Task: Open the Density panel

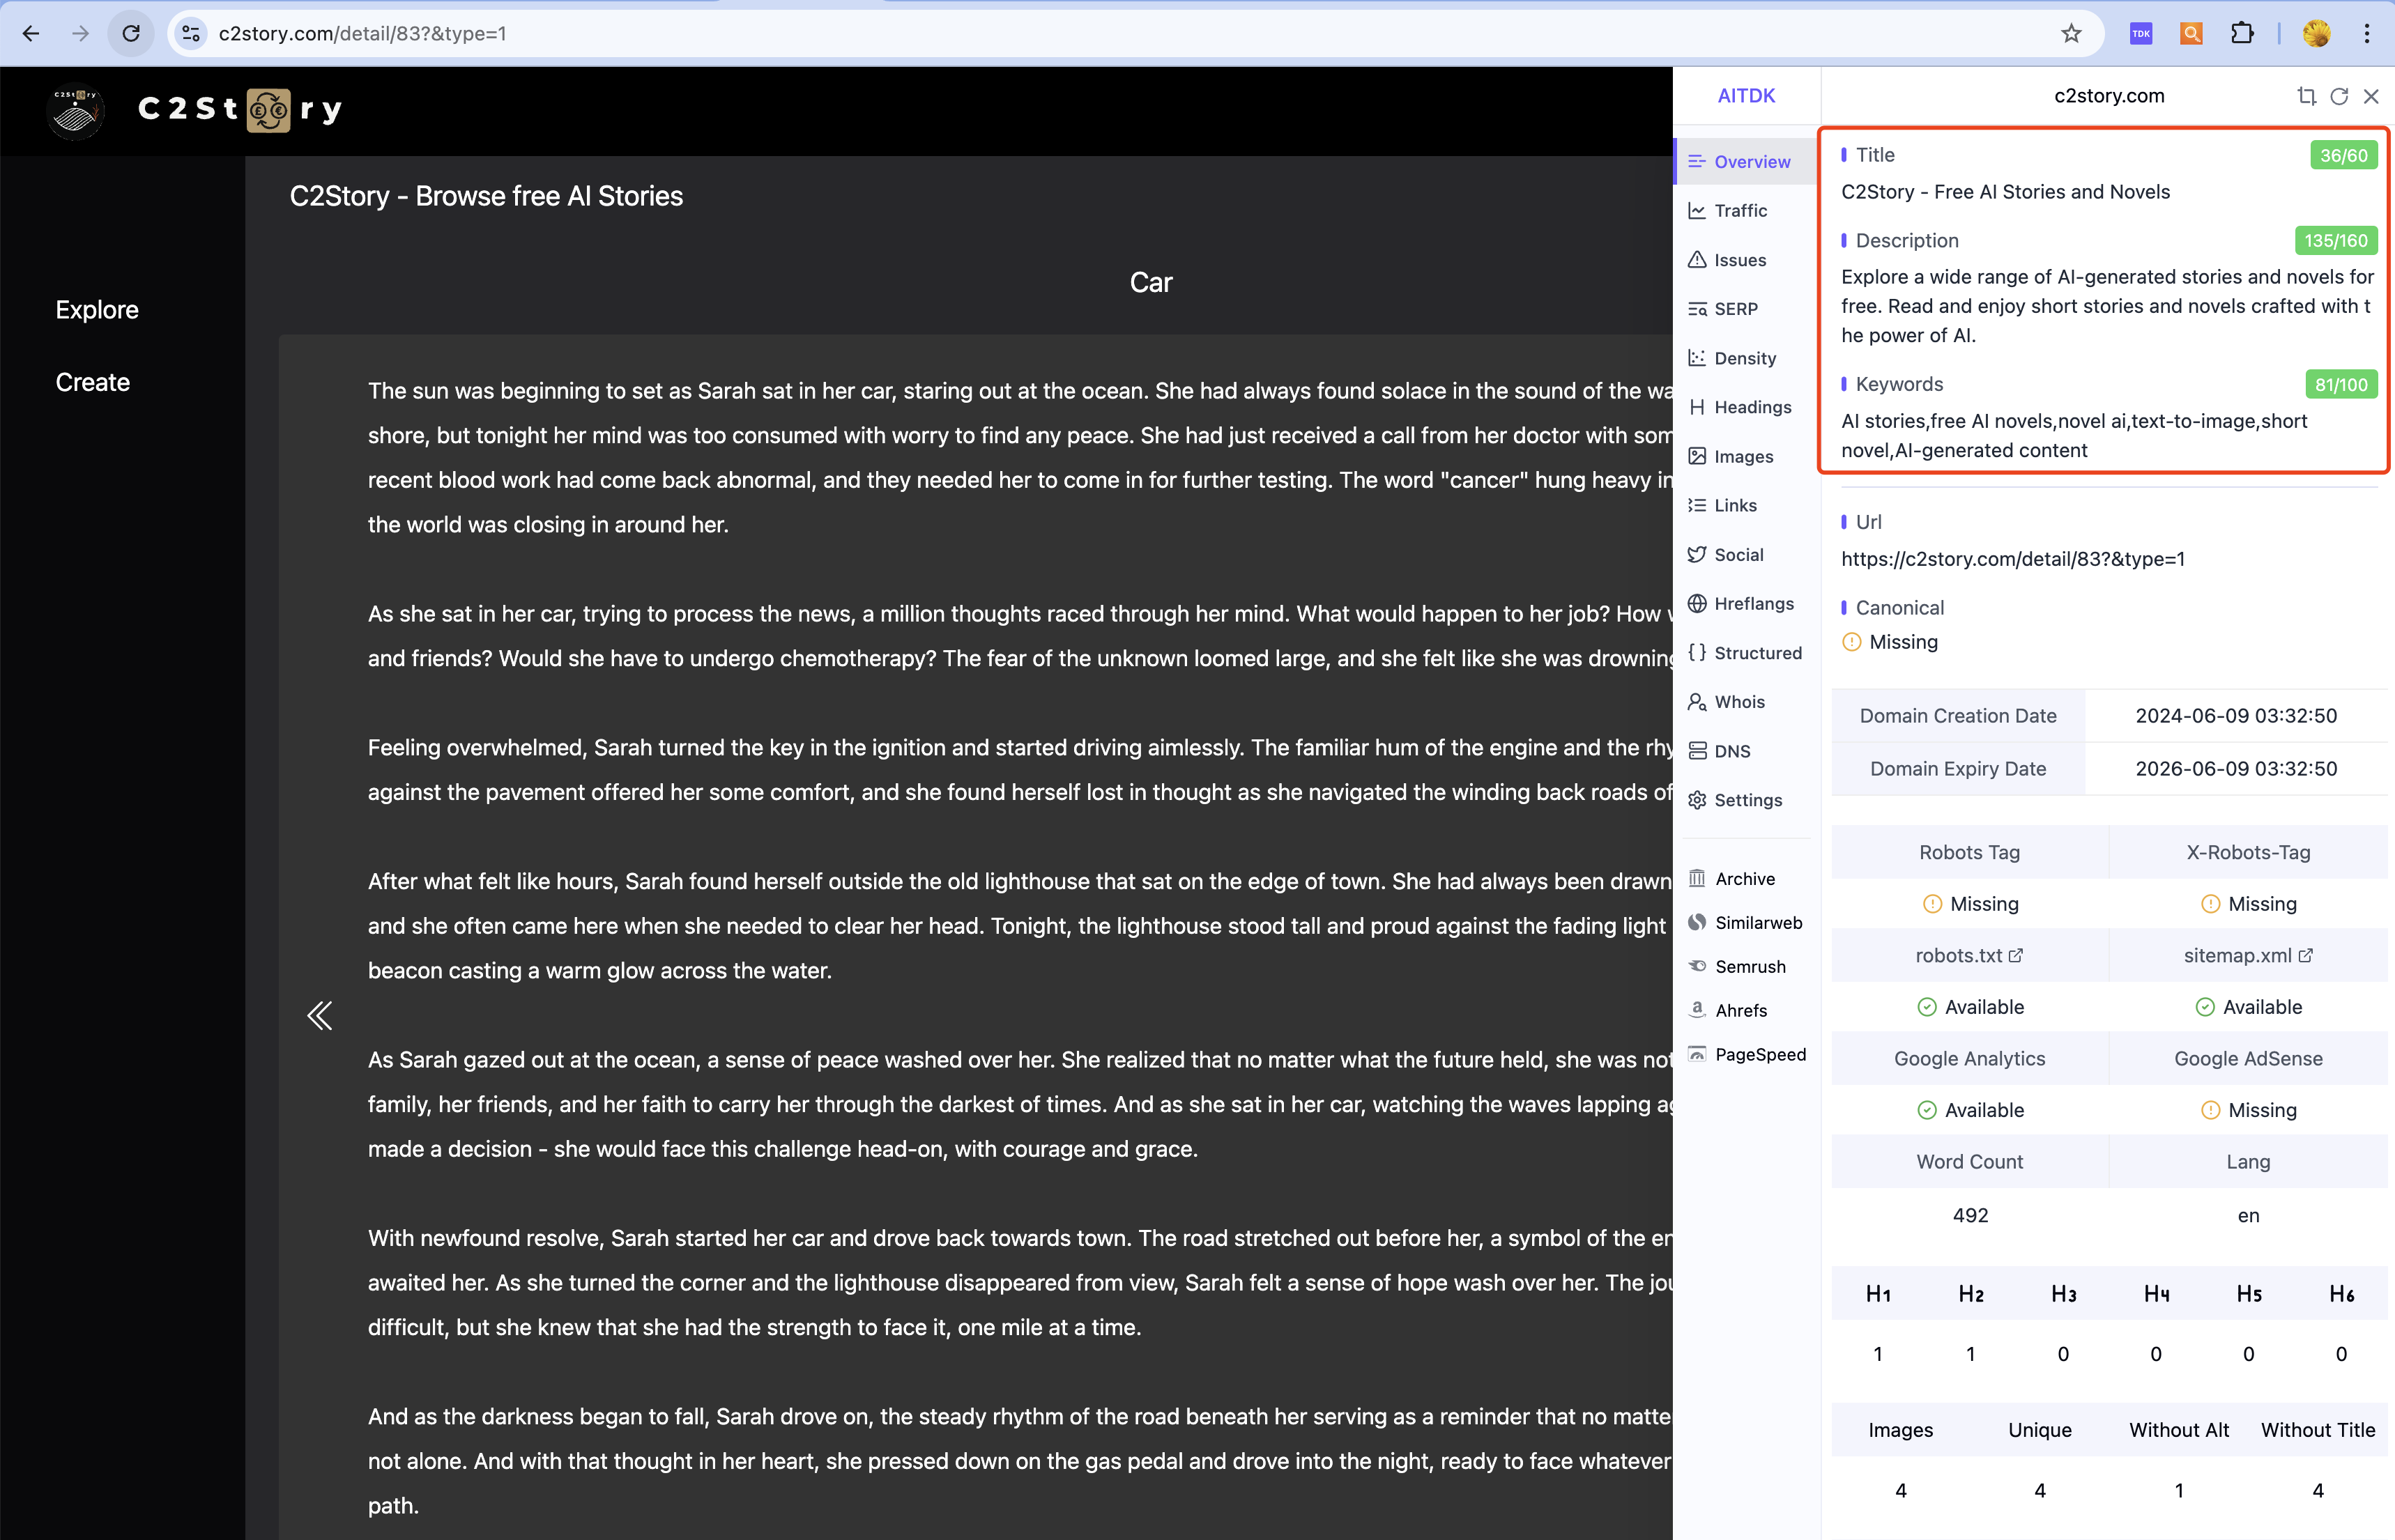Action: [1745, 358]
